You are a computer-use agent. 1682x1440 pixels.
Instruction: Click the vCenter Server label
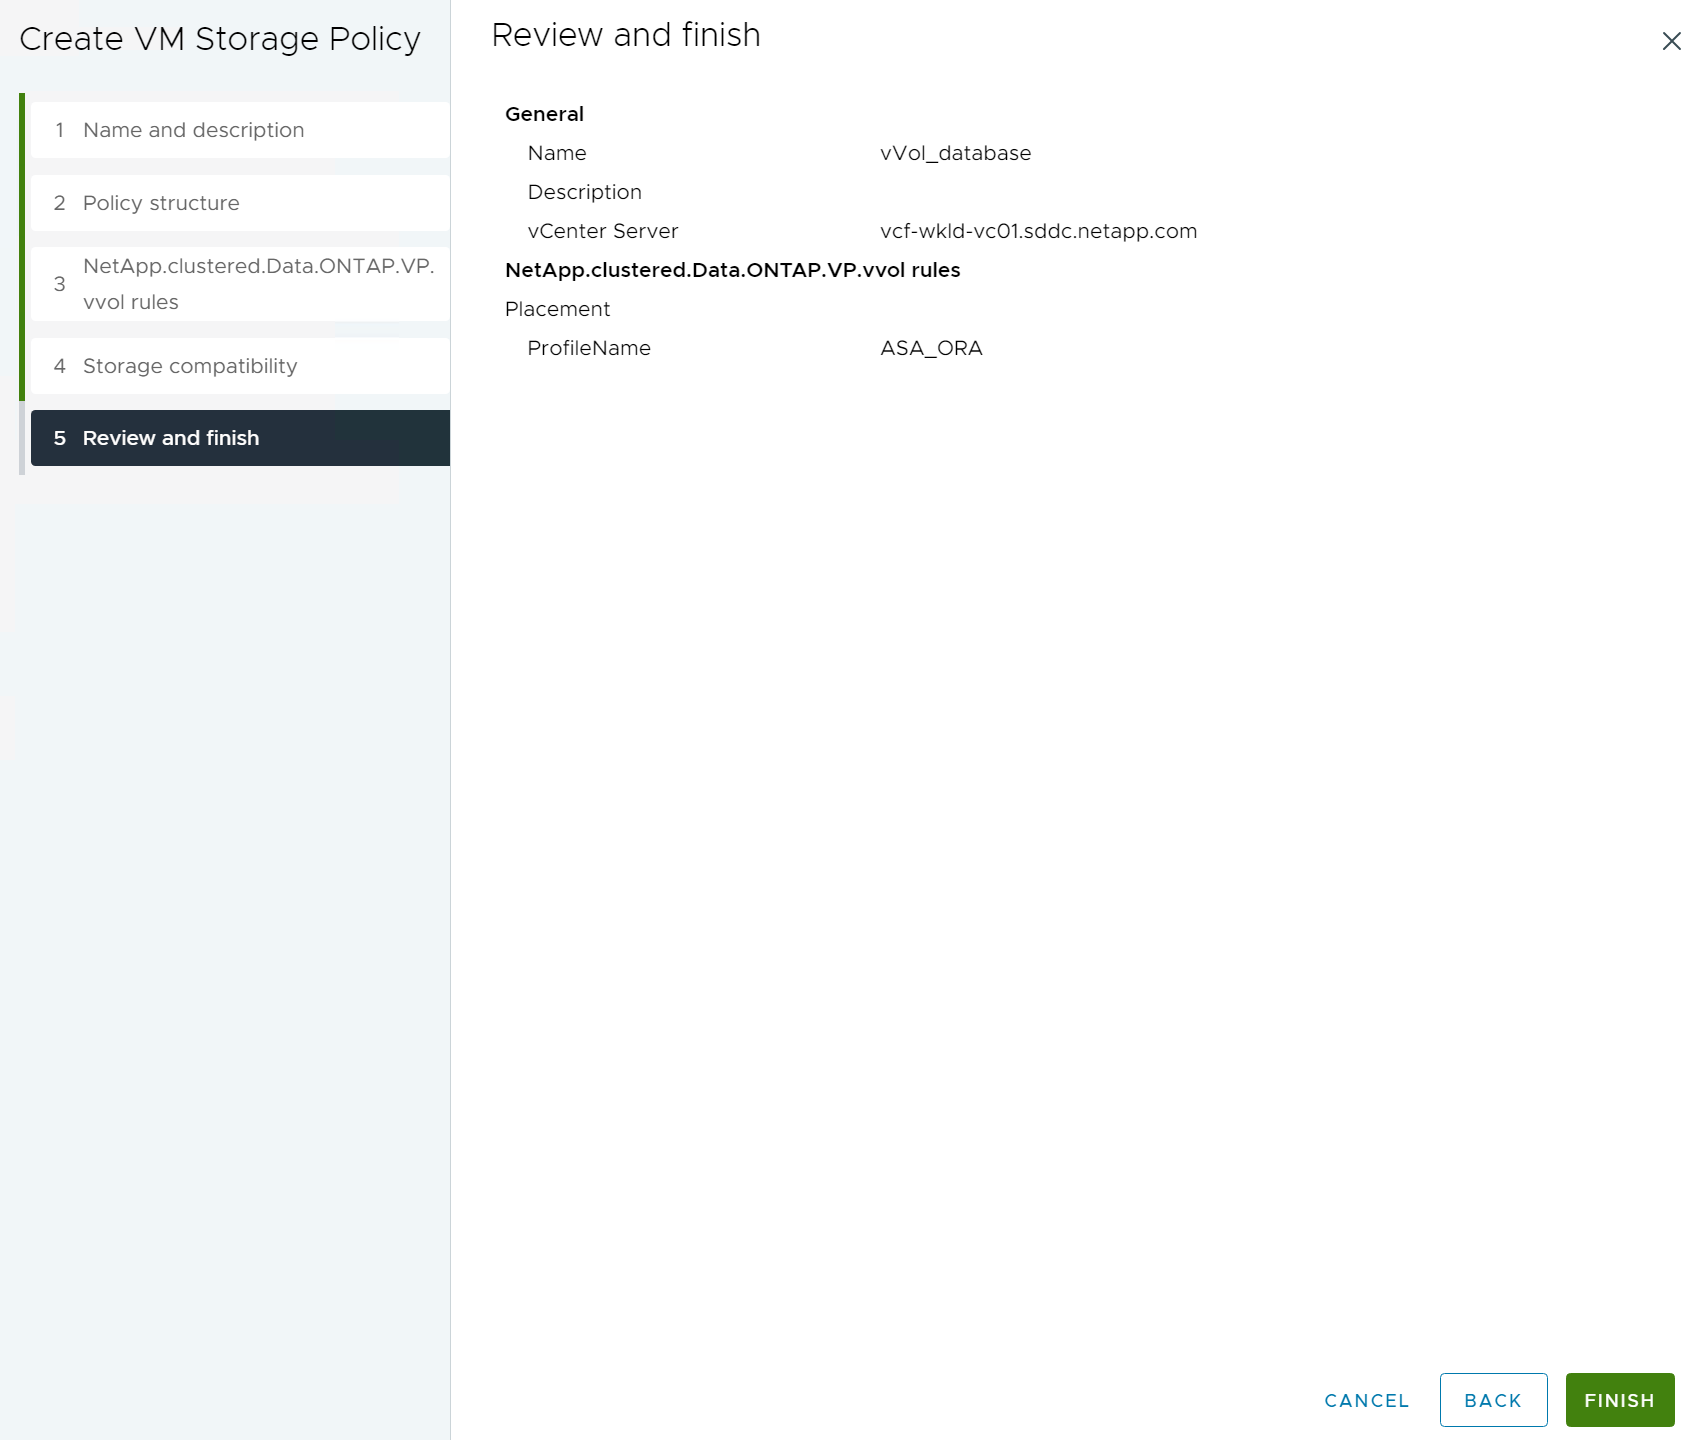(602, 231)
